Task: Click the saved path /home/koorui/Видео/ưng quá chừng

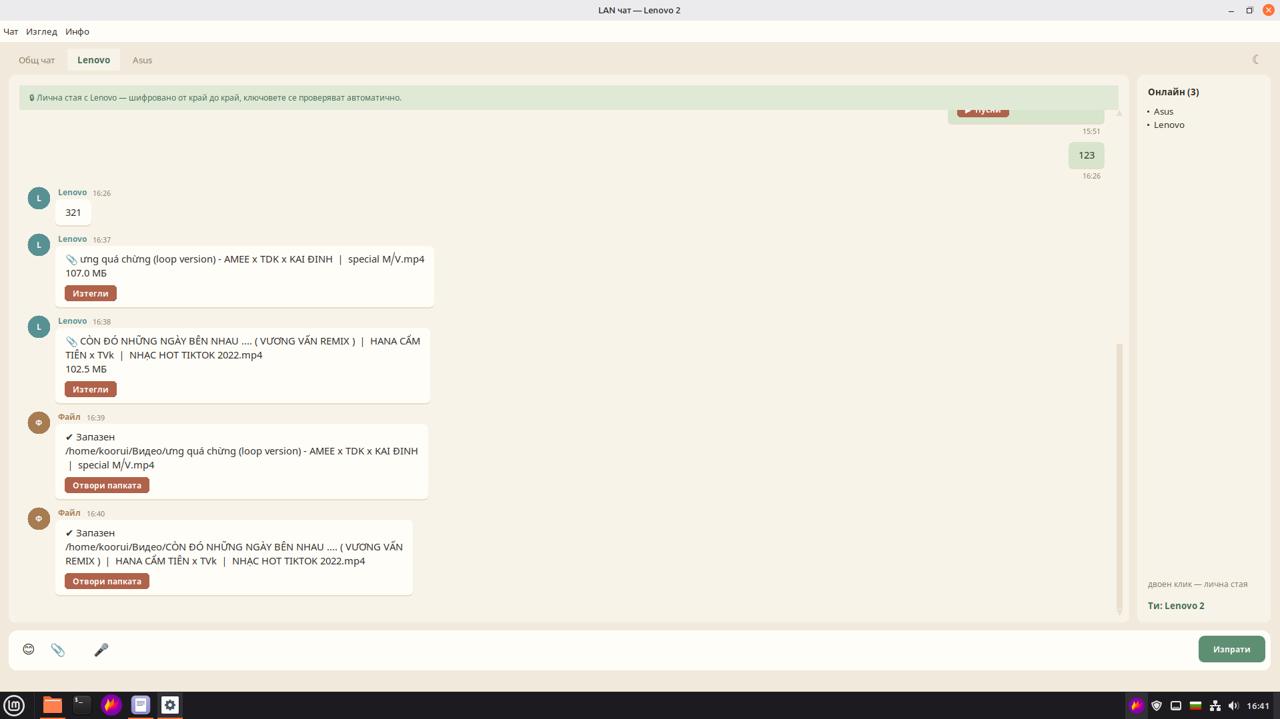Action: (x=242, y=458)
